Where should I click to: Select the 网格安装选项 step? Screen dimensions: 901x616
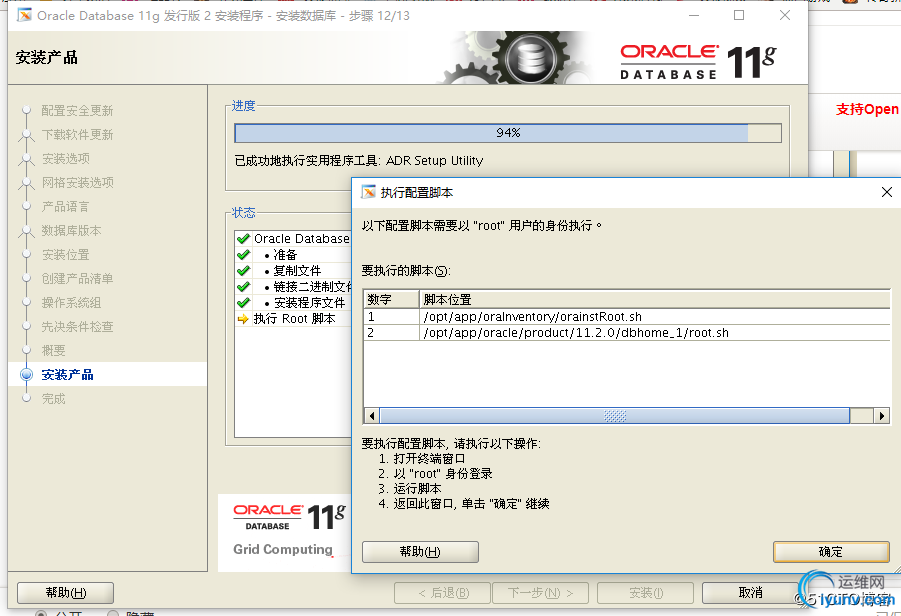(78, 183)
